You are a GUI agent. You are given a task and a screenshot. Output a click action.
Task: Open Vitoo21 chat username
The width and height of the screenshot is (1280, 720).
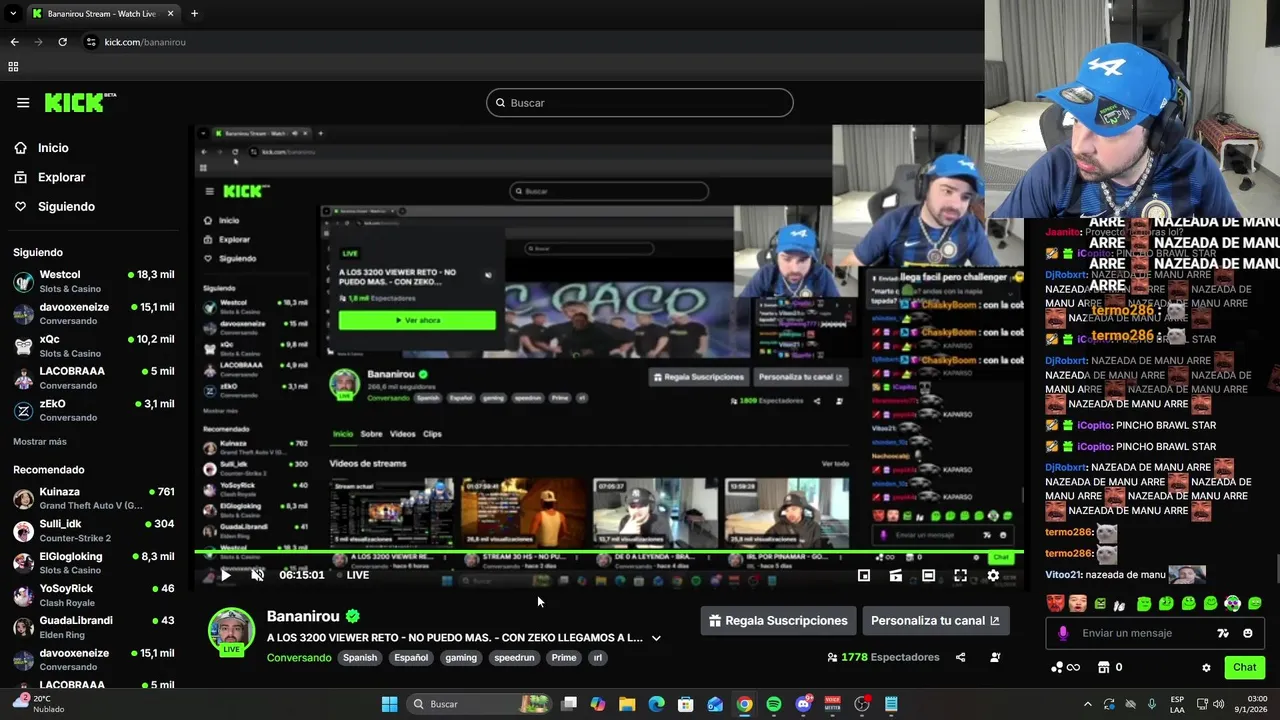[x=1064, y=575]
